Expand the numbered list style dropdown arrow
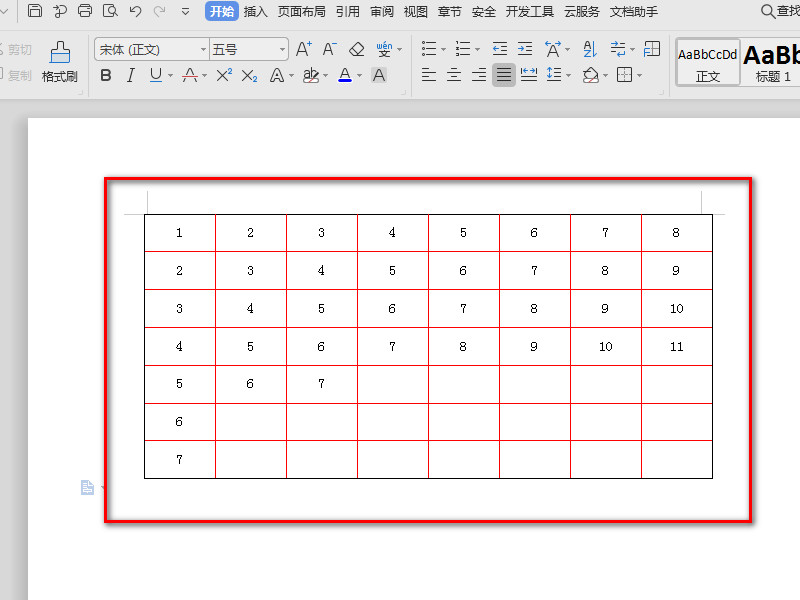Image resolution: width=800 pixels, height=600 pixels. (478, 49)
